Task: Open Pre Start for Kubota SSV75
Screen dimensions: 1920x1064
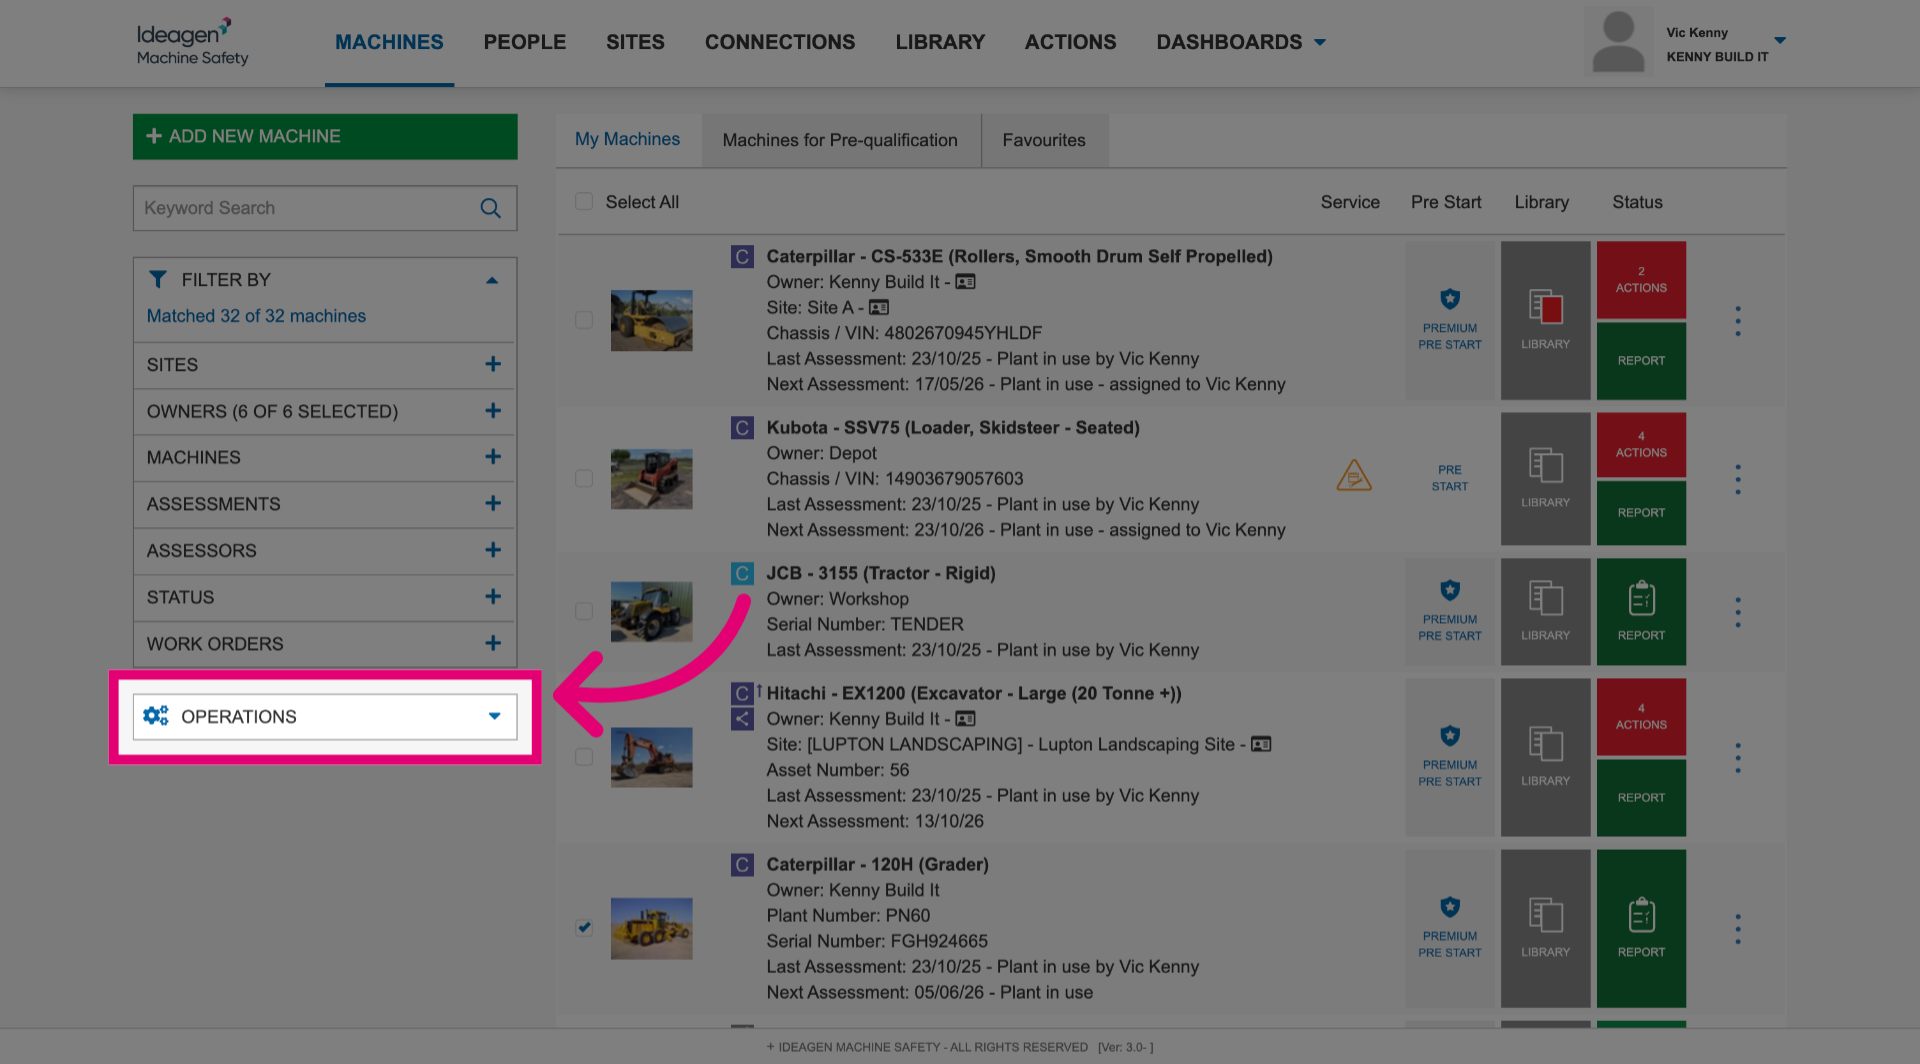Action: pyautogui.click(x=1449, y=478)
